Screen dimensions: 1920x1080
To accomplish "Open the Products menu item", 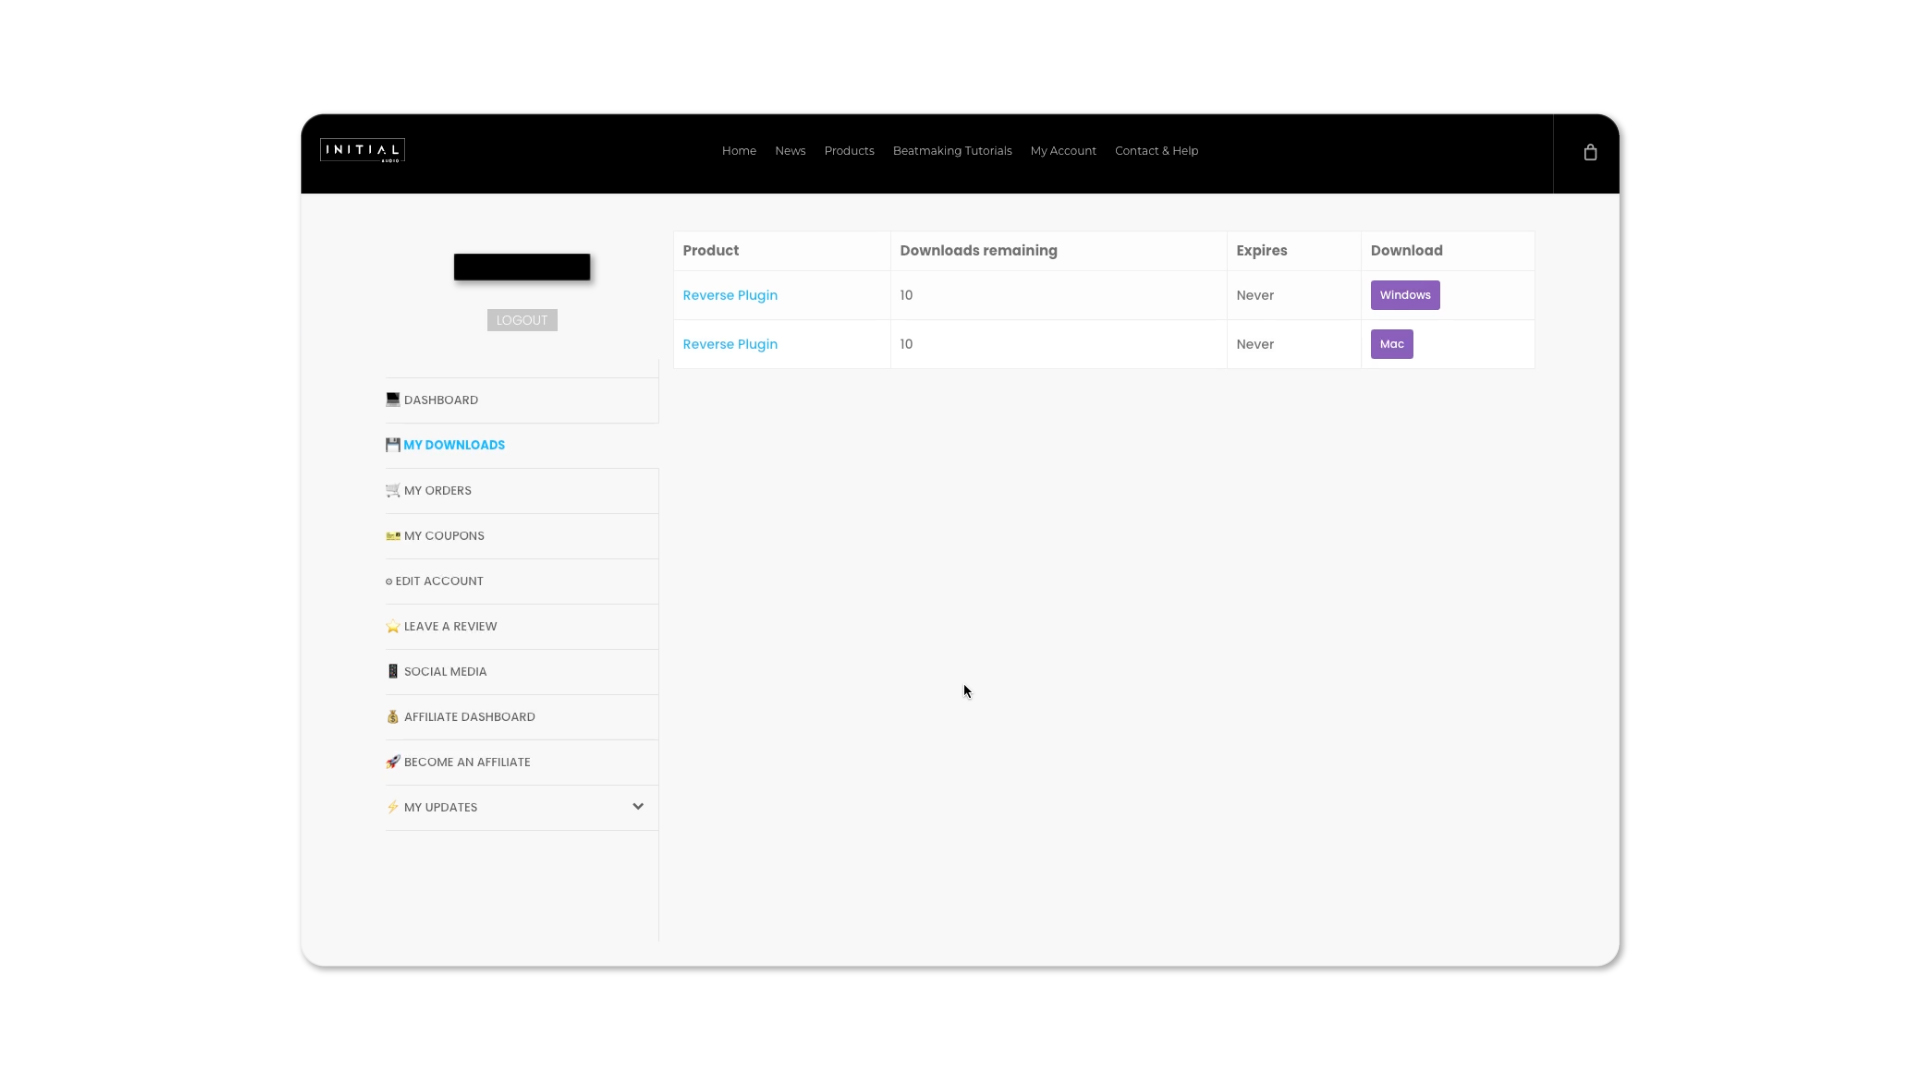I will coord(849,151).
